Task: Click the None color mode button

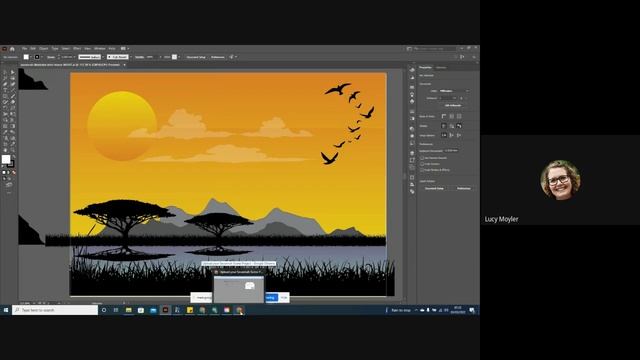Action: (x=13, y=172)
